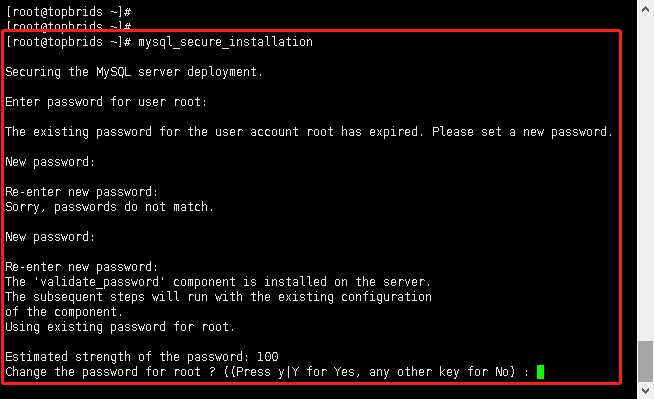Click the 'Securing the MySQL server deployment.' line
This screenshot has height=399, width=654.
click(x=134, y=72)
